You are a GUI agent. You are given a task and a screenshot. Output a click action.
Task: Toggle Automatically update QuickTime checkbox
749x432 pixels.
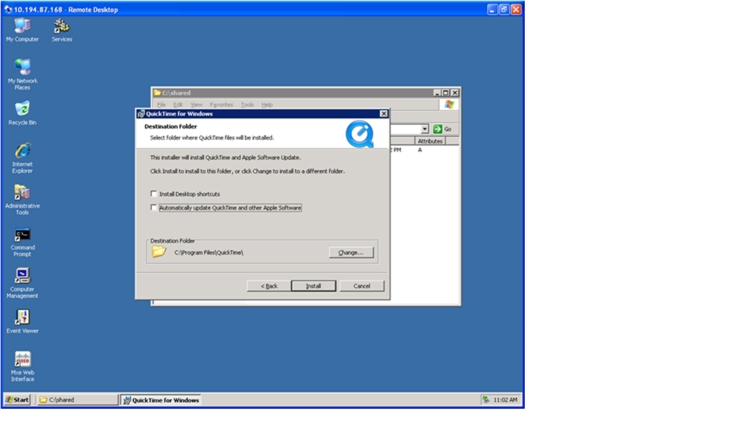coord(153,207)
